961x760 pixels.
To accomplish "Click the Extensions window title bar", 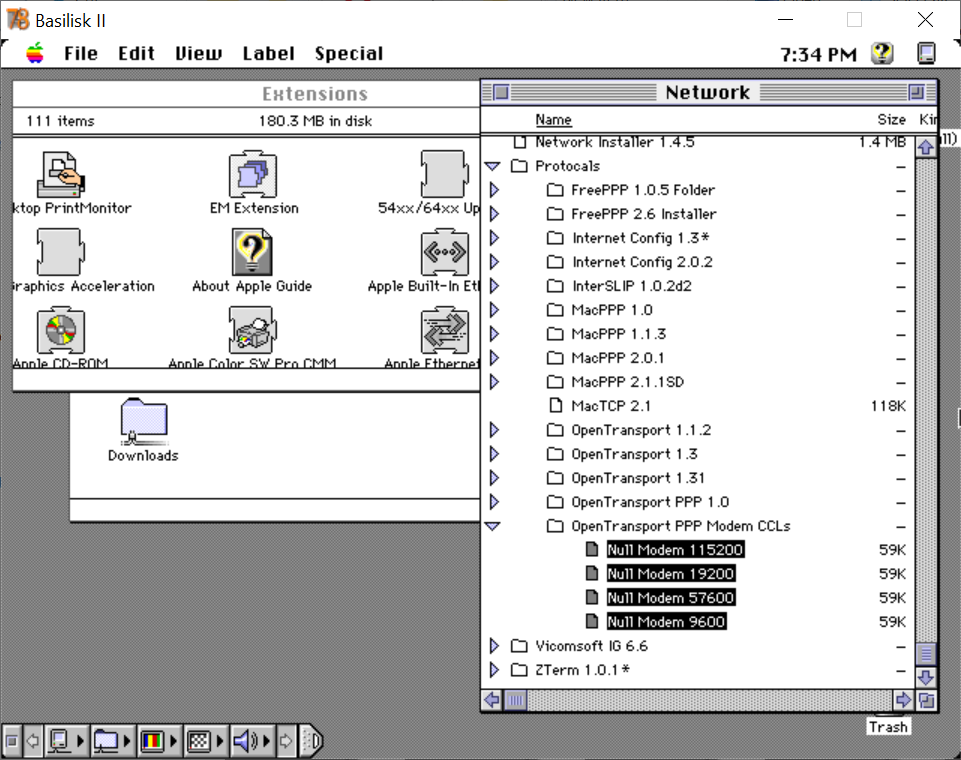I will pos(246,94).
